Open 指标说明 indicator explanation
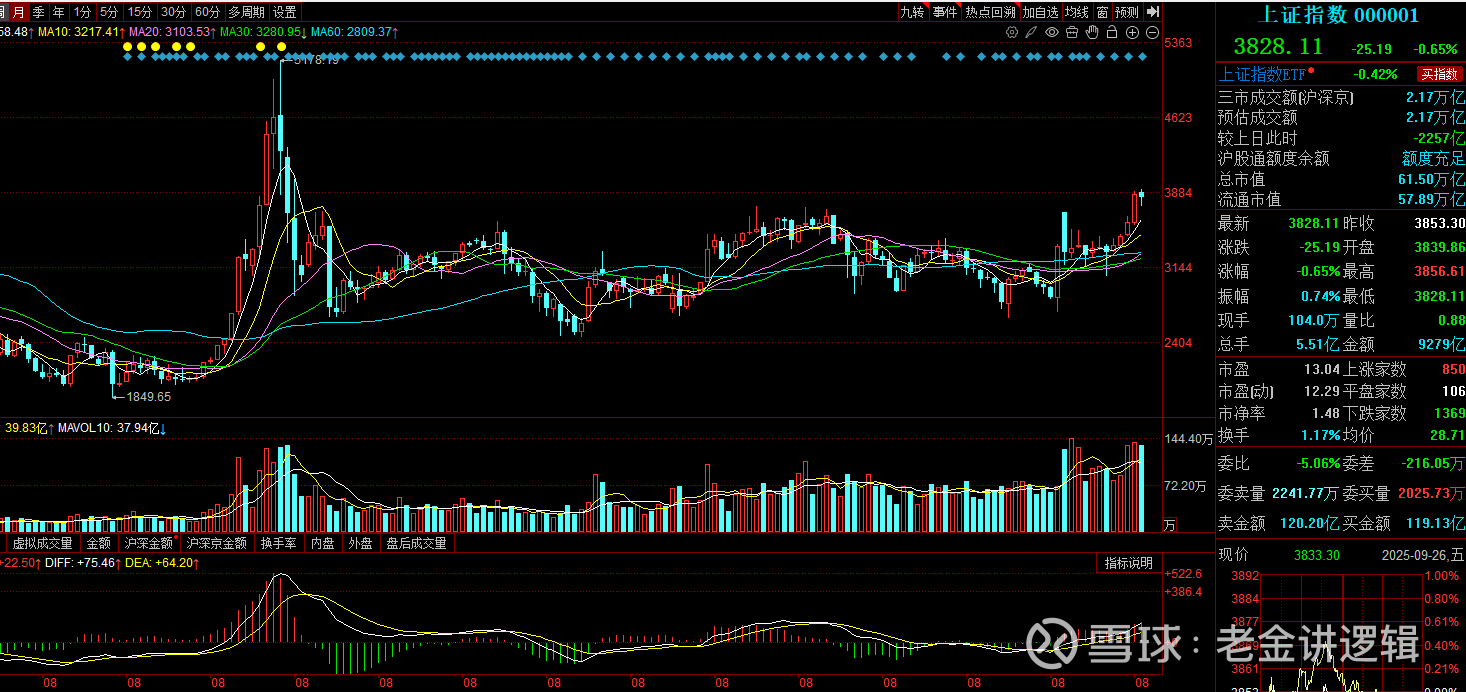The height and width of the screenshot is (692, 1466). pyautogui.click(x=1128, y=563)
